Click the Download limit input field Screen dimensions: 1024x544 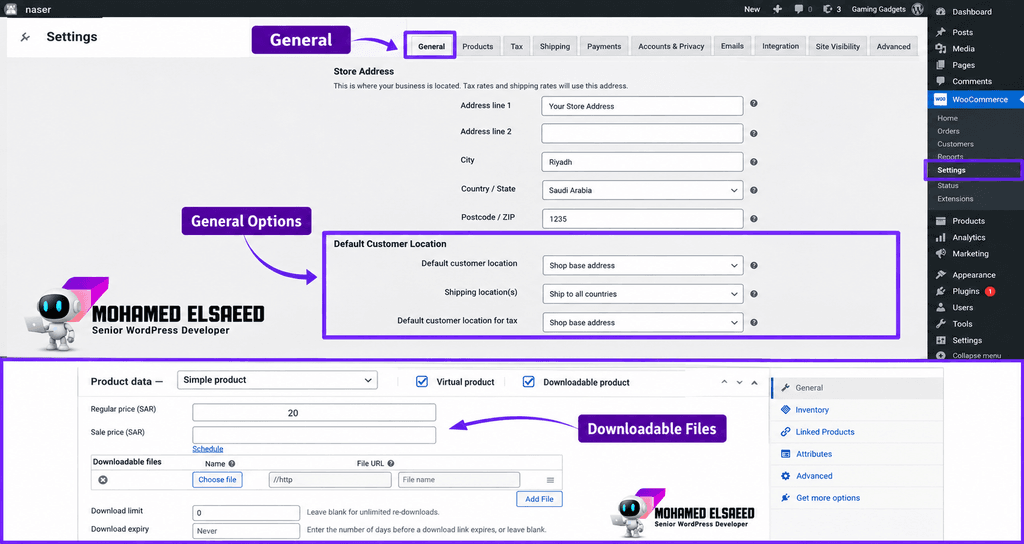[246, 513]
